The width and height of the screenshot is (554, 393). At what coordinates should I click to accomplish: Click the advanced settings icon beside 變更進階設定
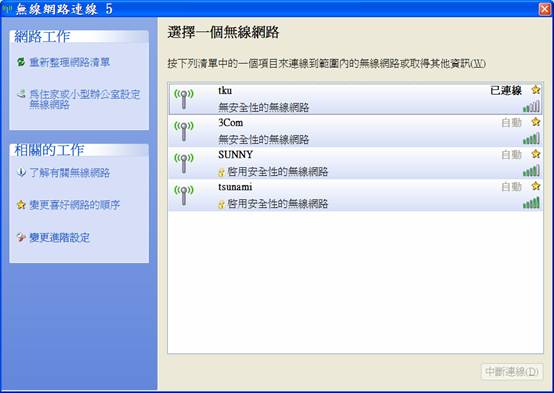pos(21,237)
